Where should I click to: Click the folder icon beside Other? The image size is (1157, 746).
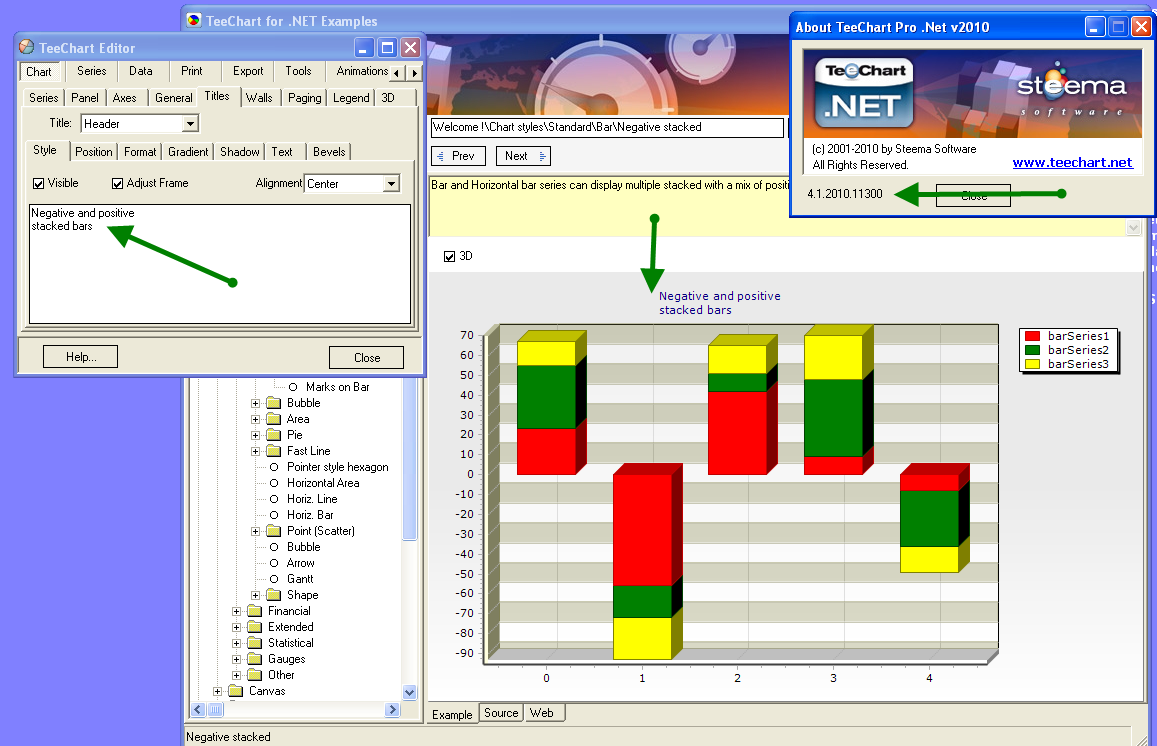(x=255, y=675)
